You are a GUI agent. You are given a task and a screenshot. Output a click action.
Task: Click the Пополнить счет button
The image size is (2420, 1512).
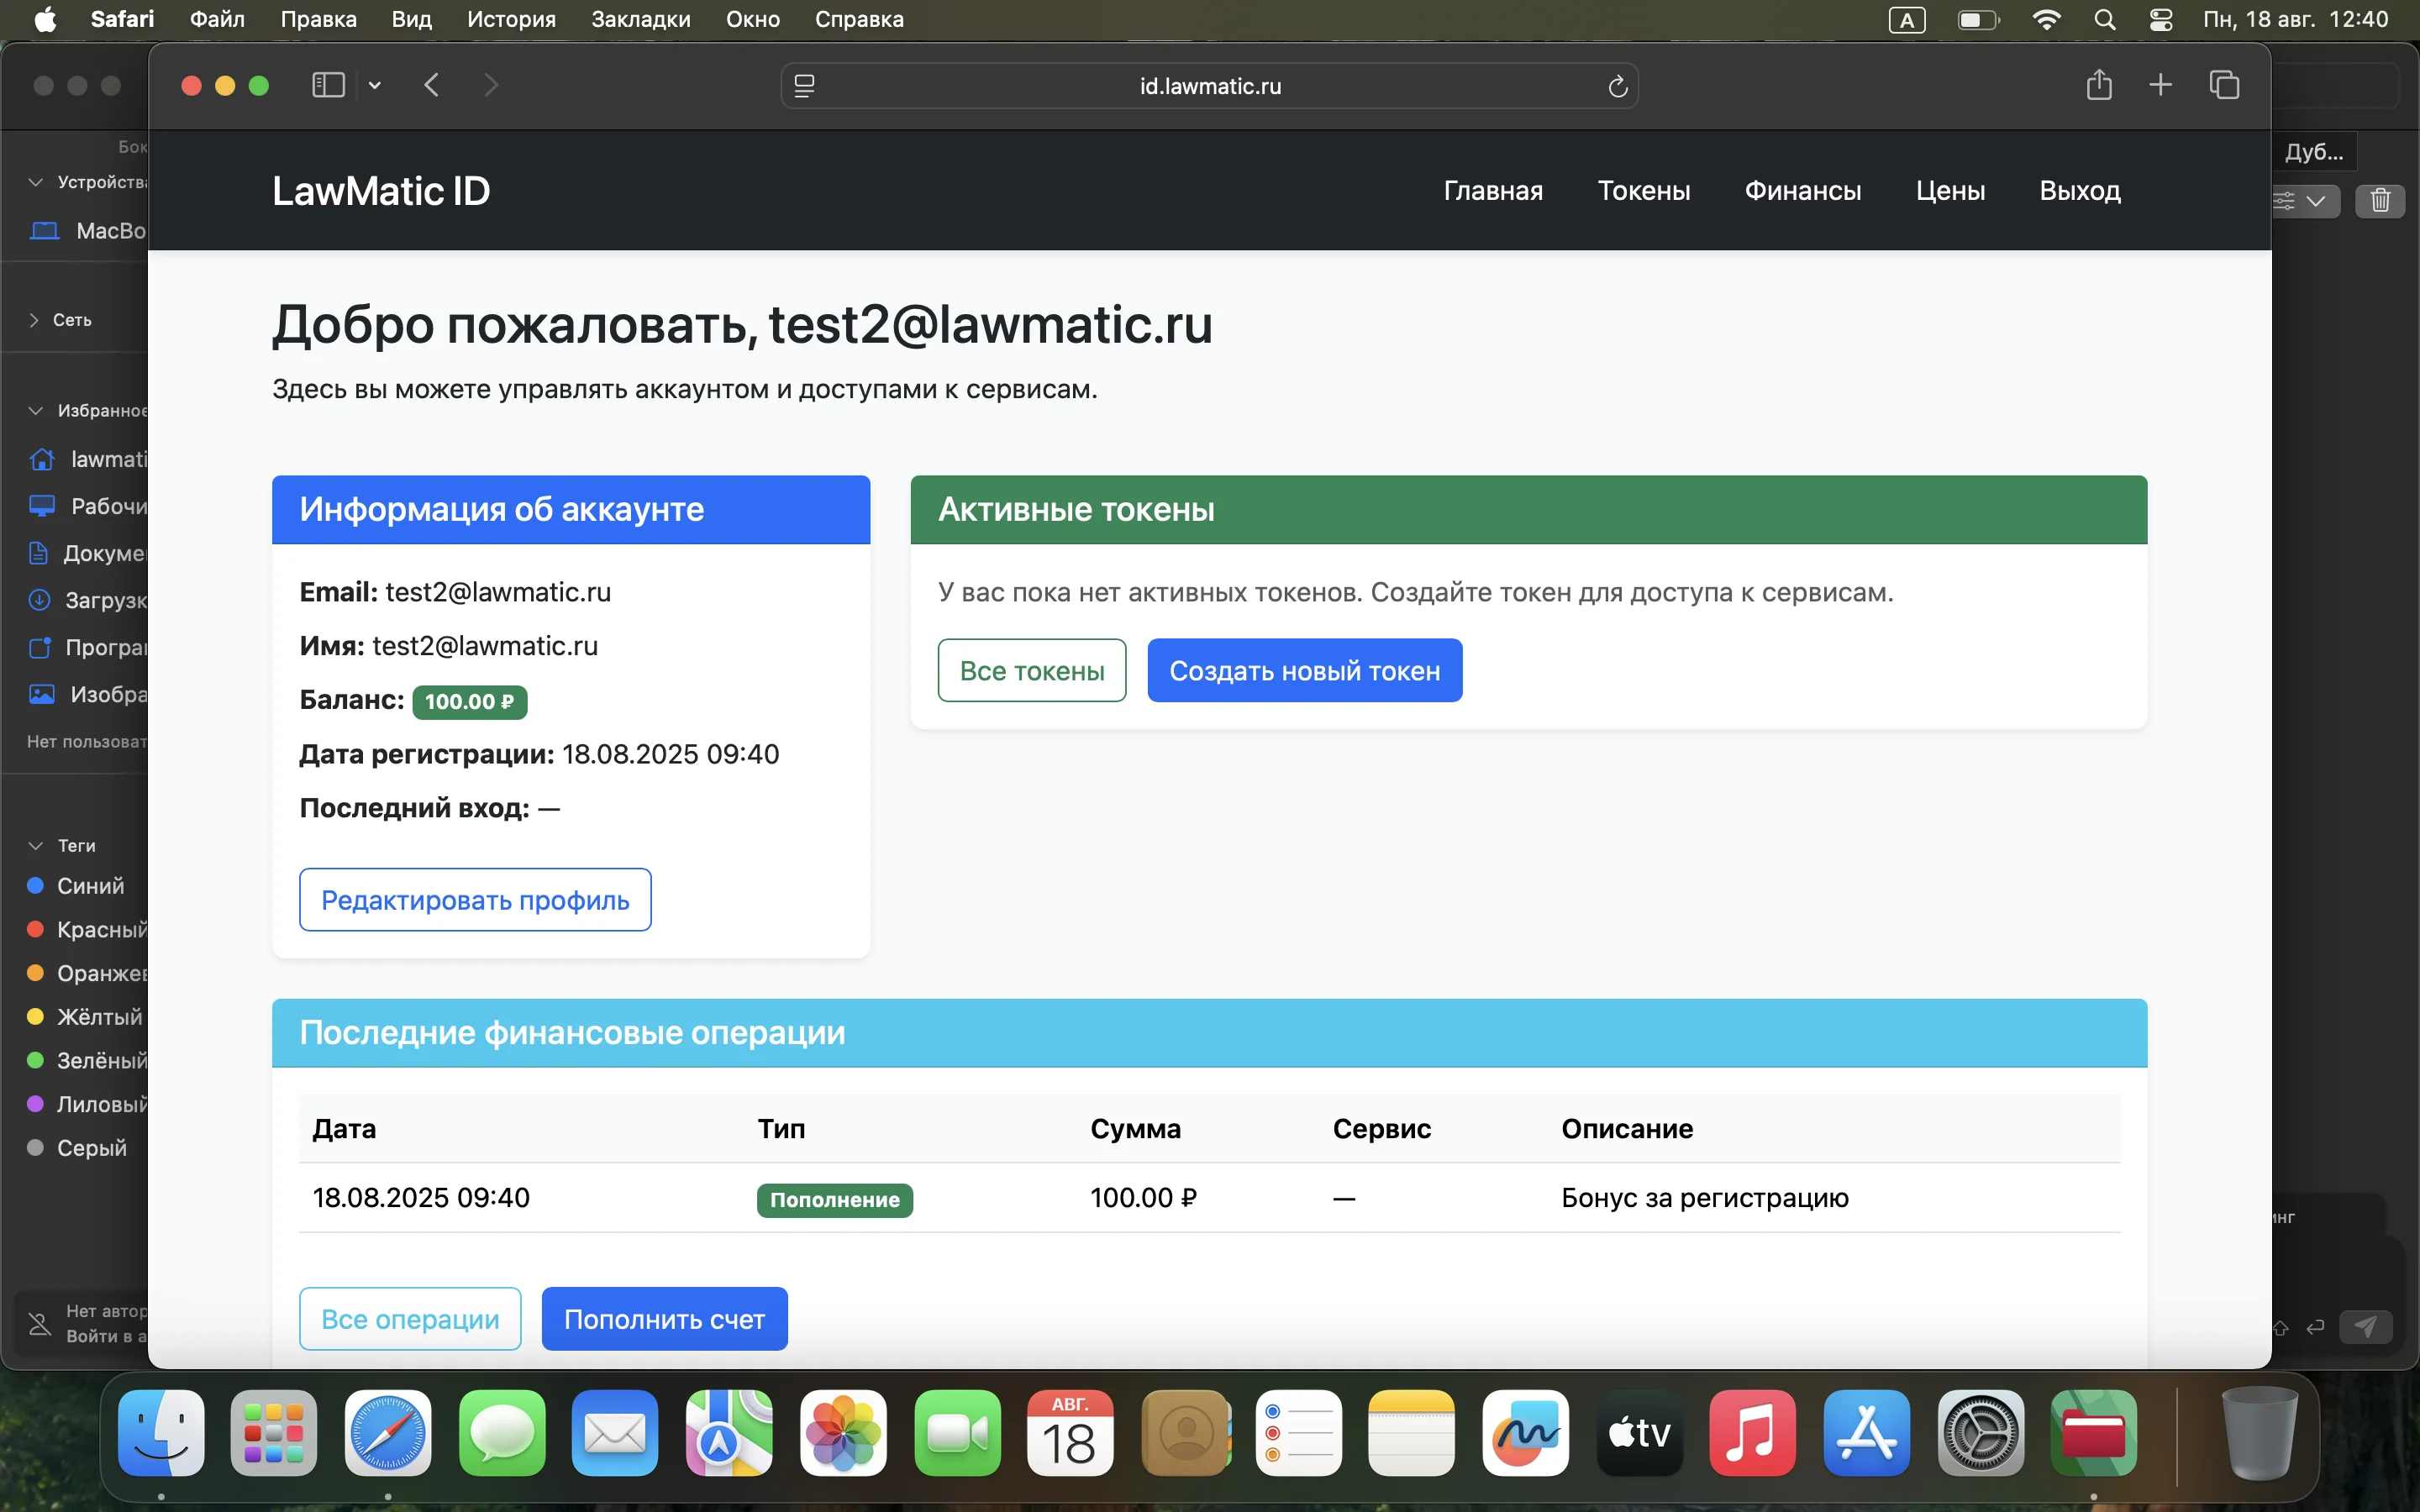click(x=665, y=1319)
